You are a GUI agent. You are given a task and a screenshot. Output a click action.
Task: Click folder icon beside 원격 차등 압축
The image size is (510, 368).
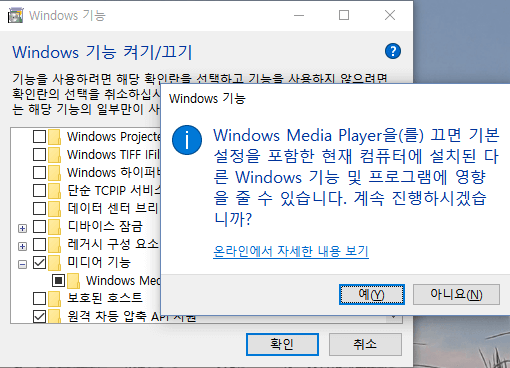pyautogui.click(x=54, y=316)
